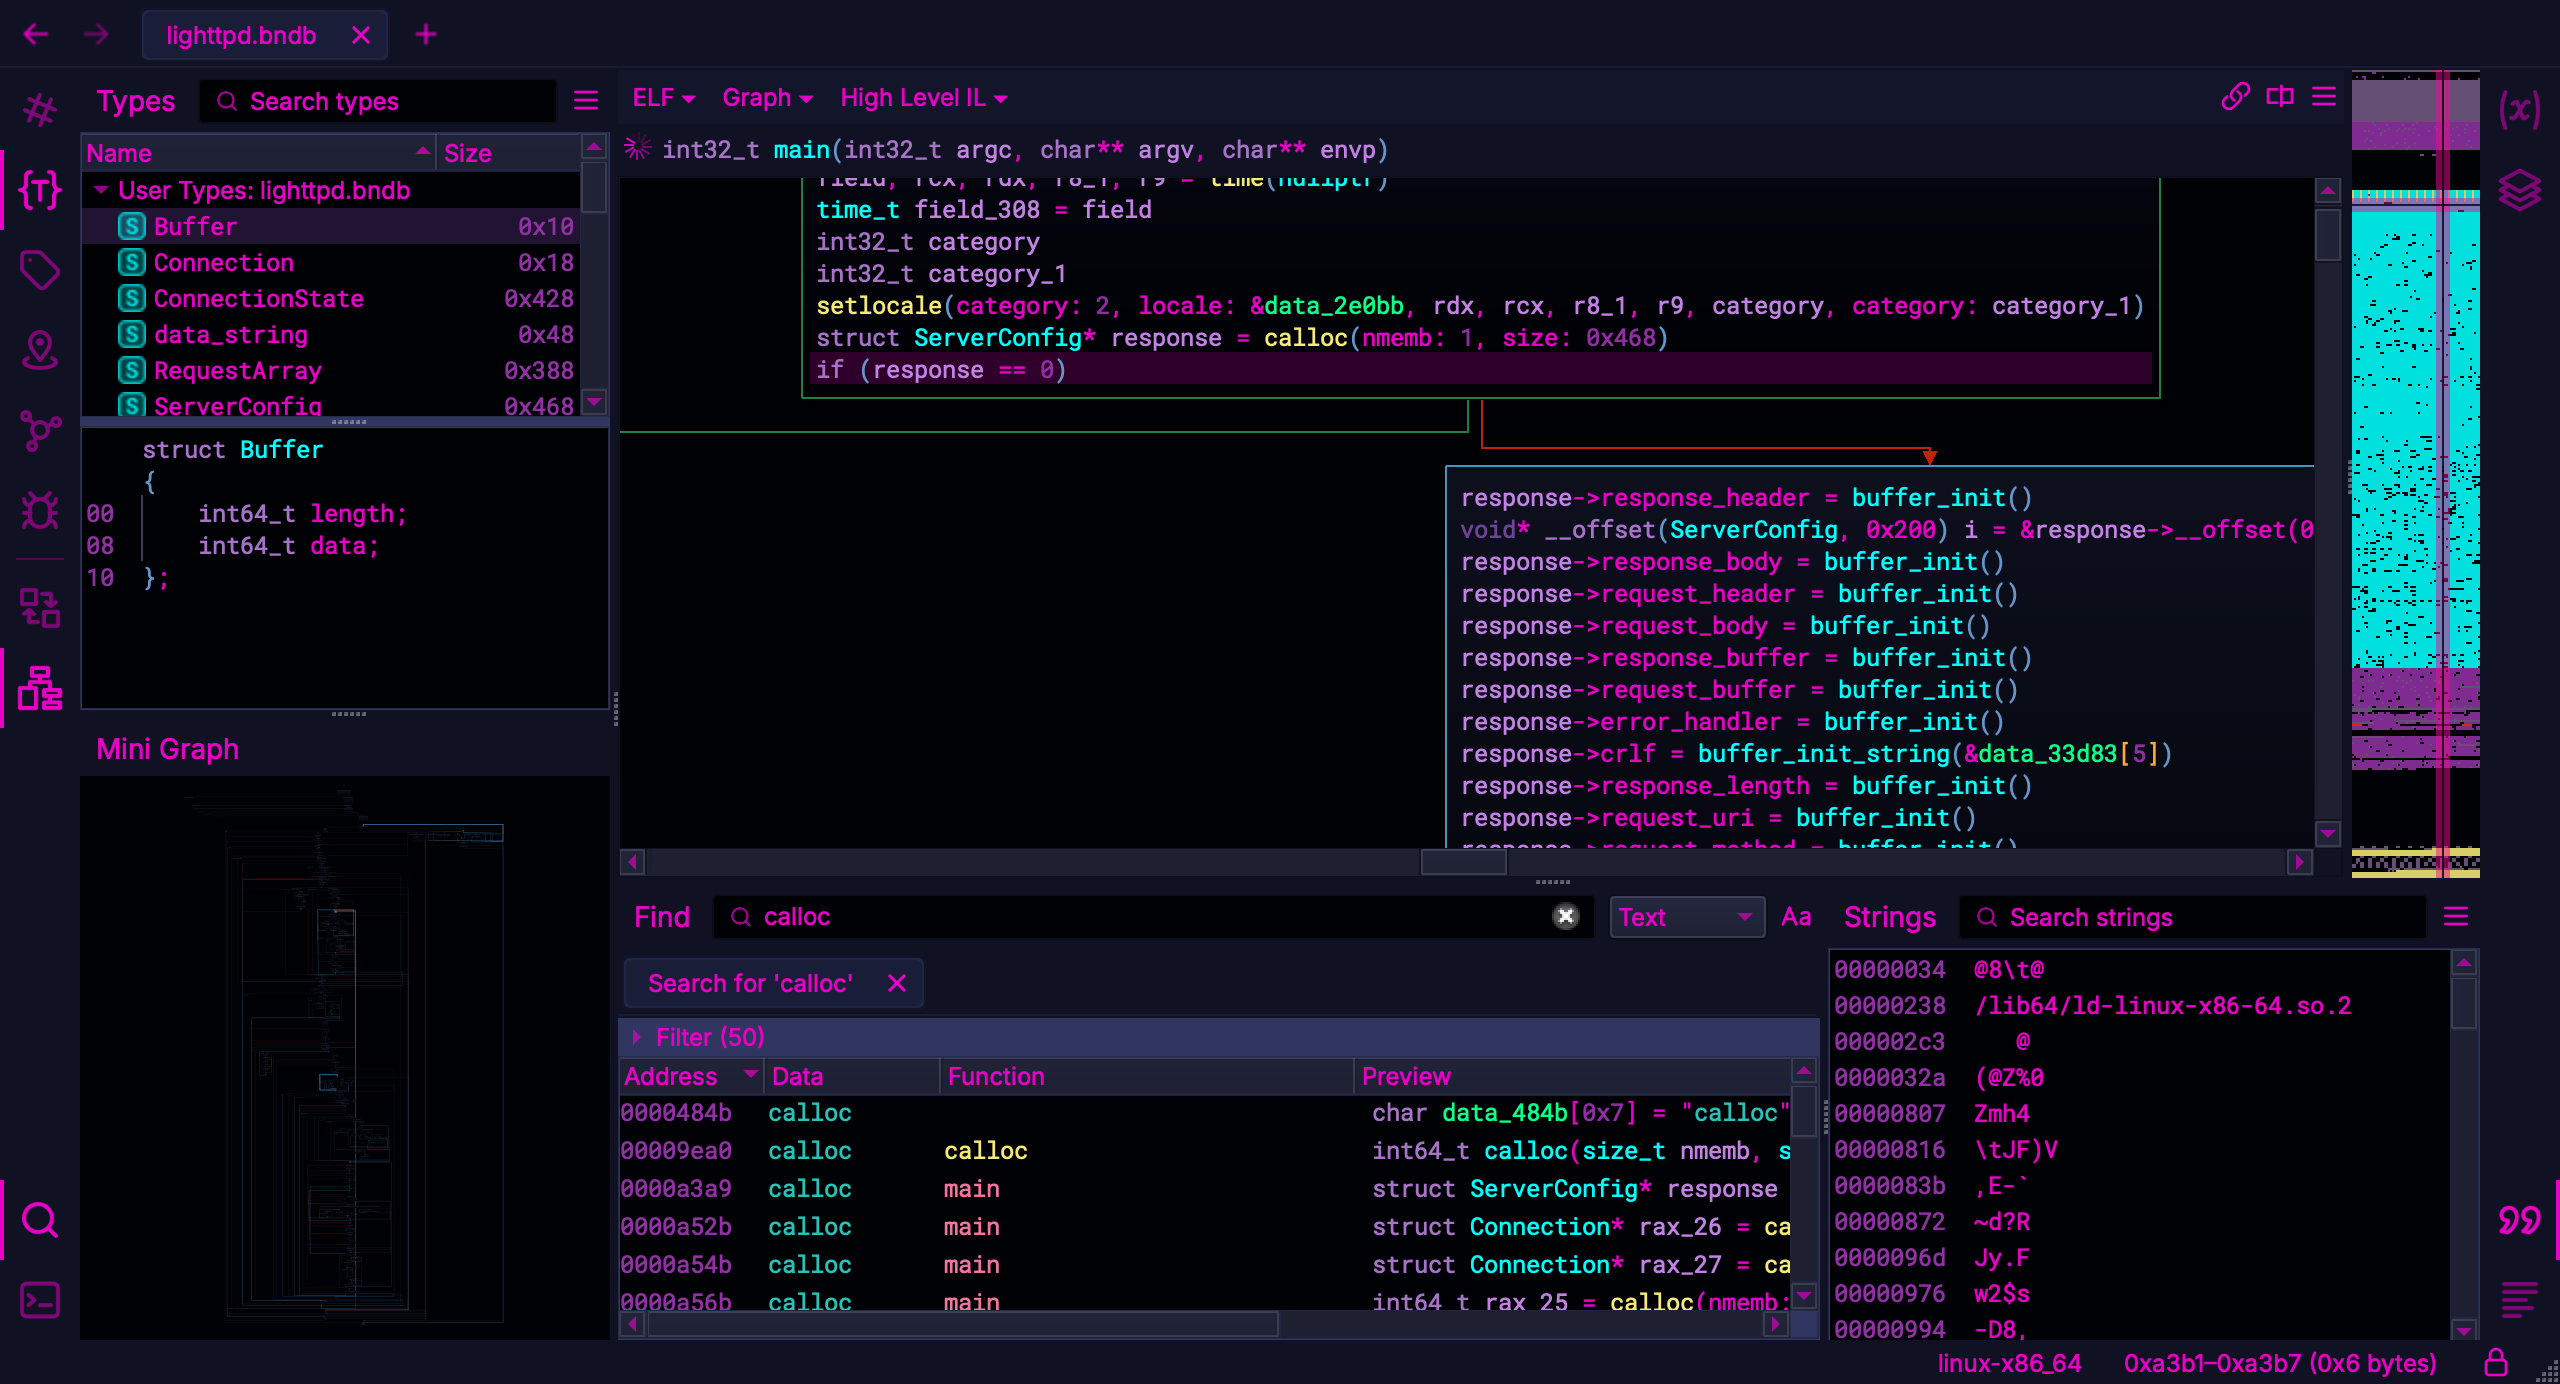Open the Search magnifier sidebar icon
Viewport: 2560px width, 1384px height.
40,1220
